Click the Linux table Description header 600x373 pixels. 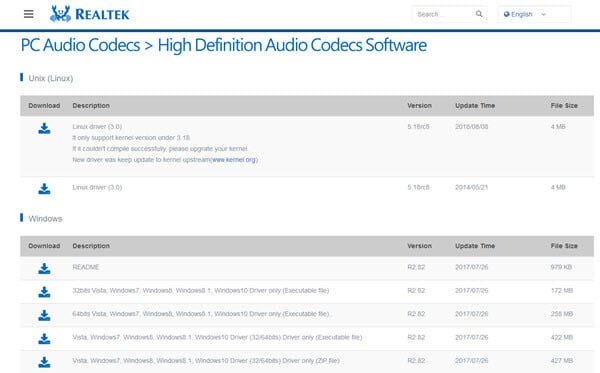coord(91,106)
